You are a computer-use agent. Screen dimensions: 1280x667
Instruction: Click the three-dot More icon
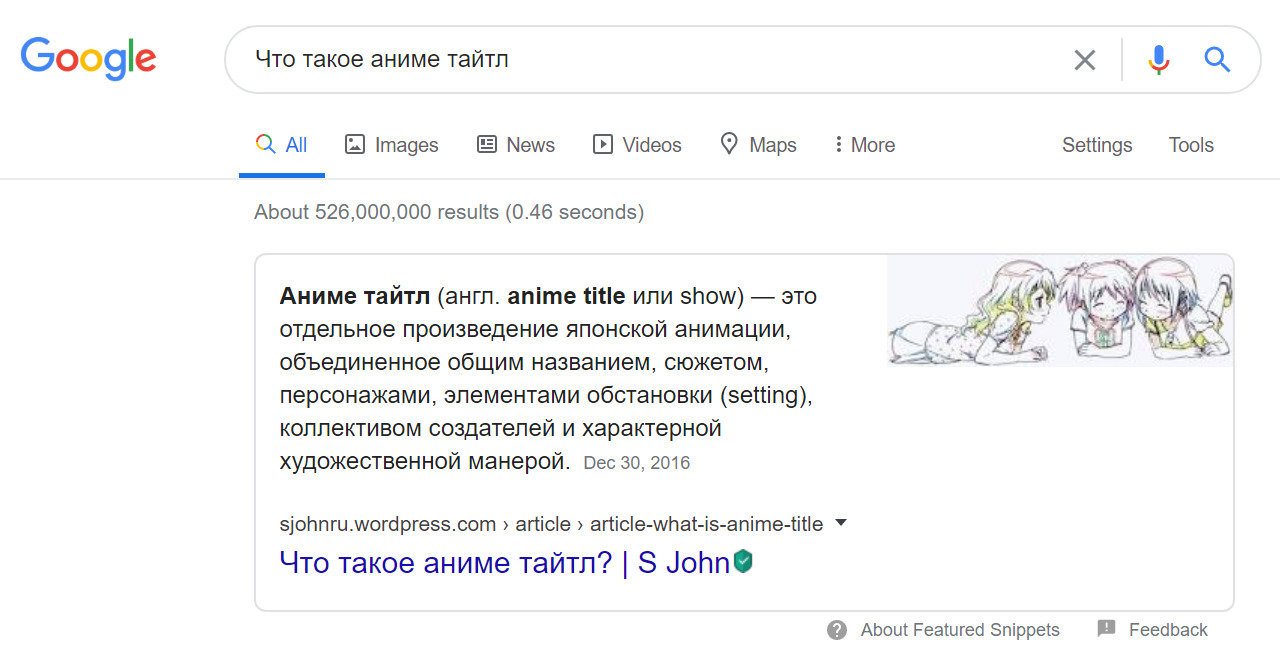(838, 145)
